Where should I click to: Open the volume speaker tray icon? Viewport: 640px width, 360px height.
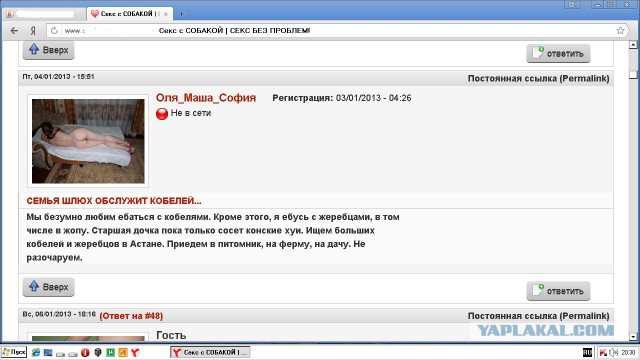pyautogui.click(x=613, y=353)
